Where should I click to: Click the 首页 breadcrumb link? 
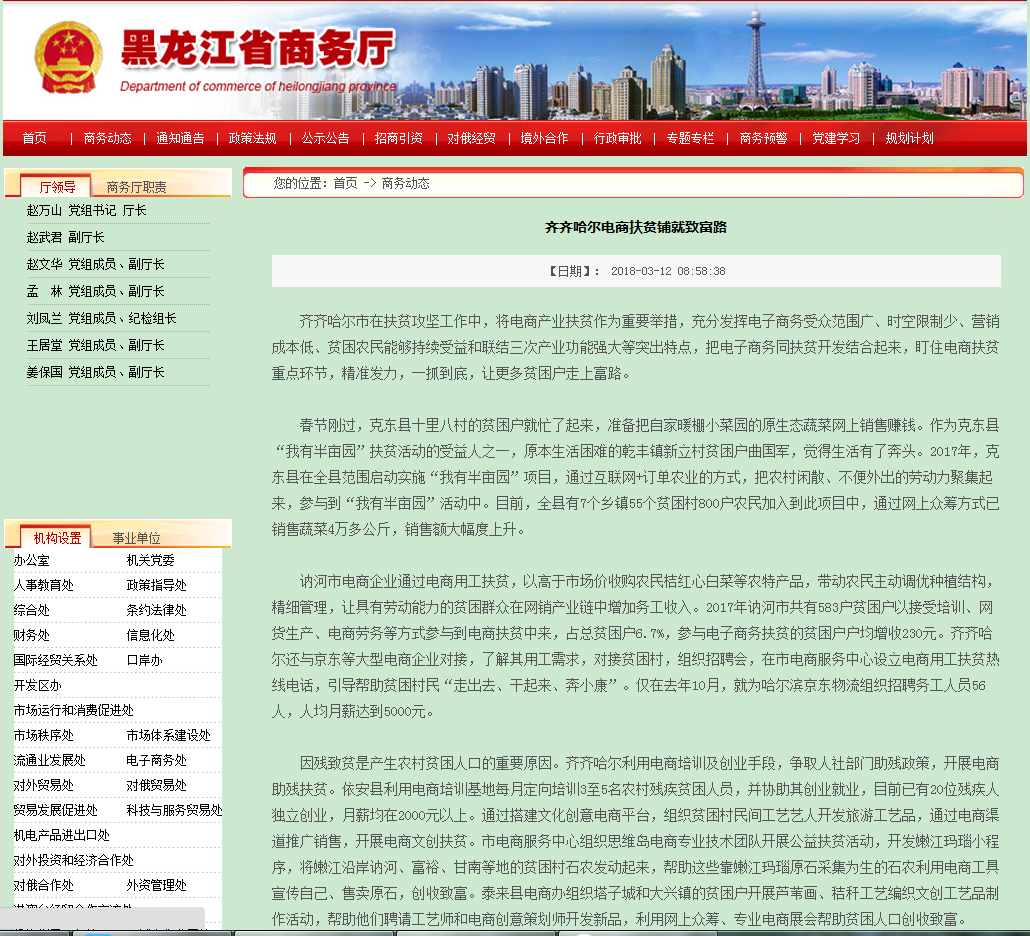click(x=346, y=183)
